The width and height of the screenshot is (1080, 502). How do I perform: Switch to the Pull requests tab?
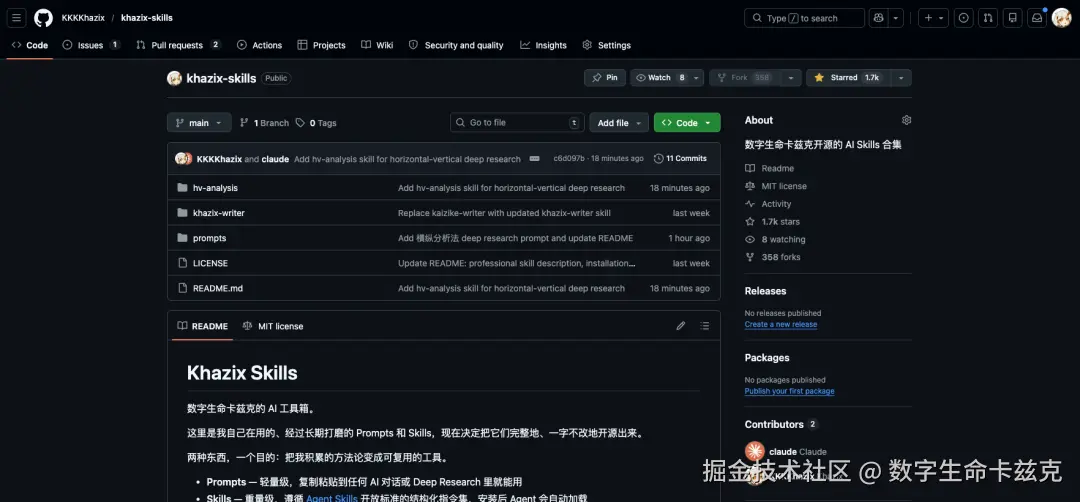coord(178,45)
